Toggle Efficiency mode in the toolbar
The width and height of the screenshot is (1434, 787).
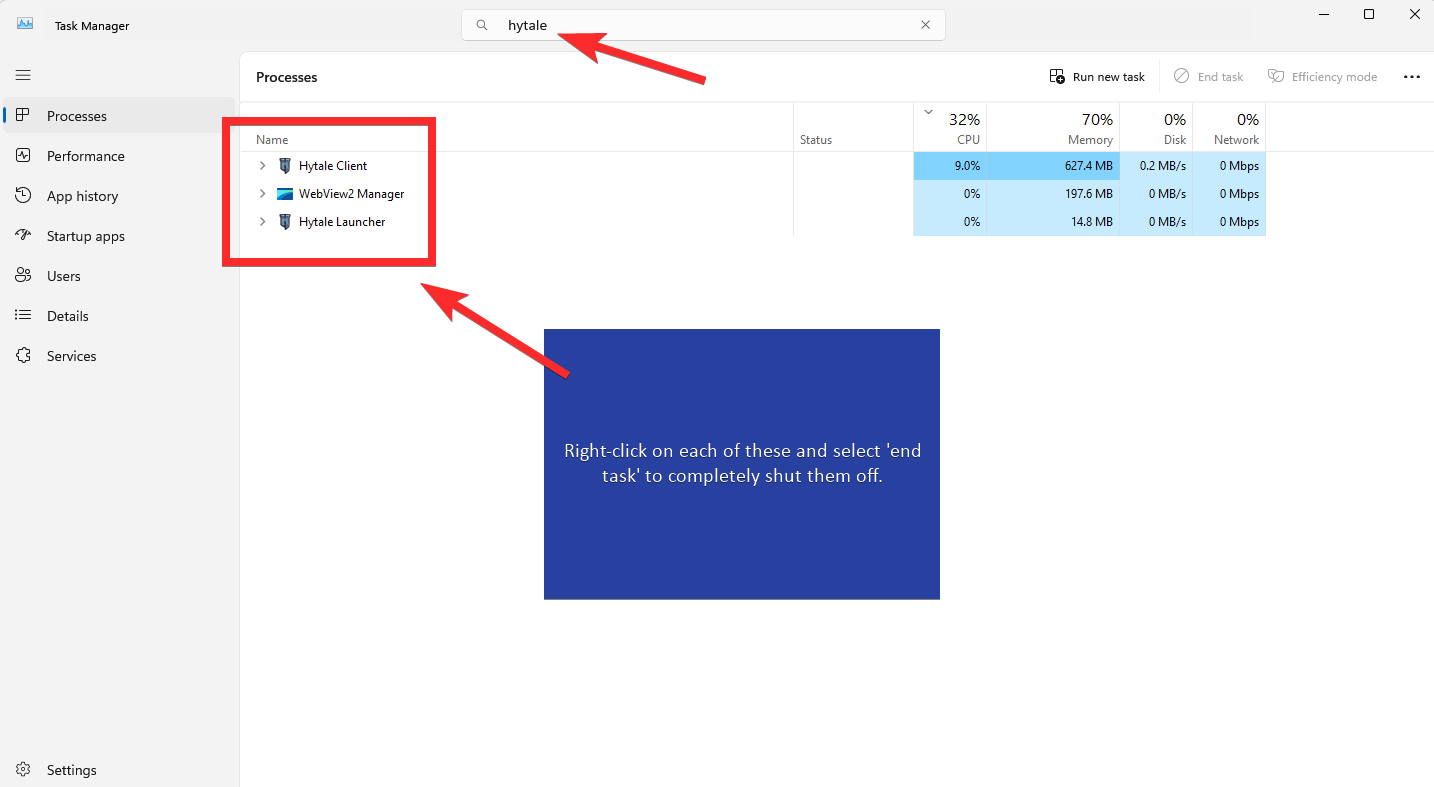pos(1322,77)
